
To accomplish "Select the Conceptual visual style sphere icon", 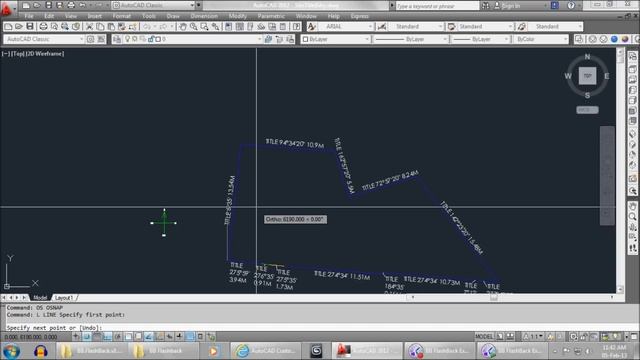I will pos(625,39).
